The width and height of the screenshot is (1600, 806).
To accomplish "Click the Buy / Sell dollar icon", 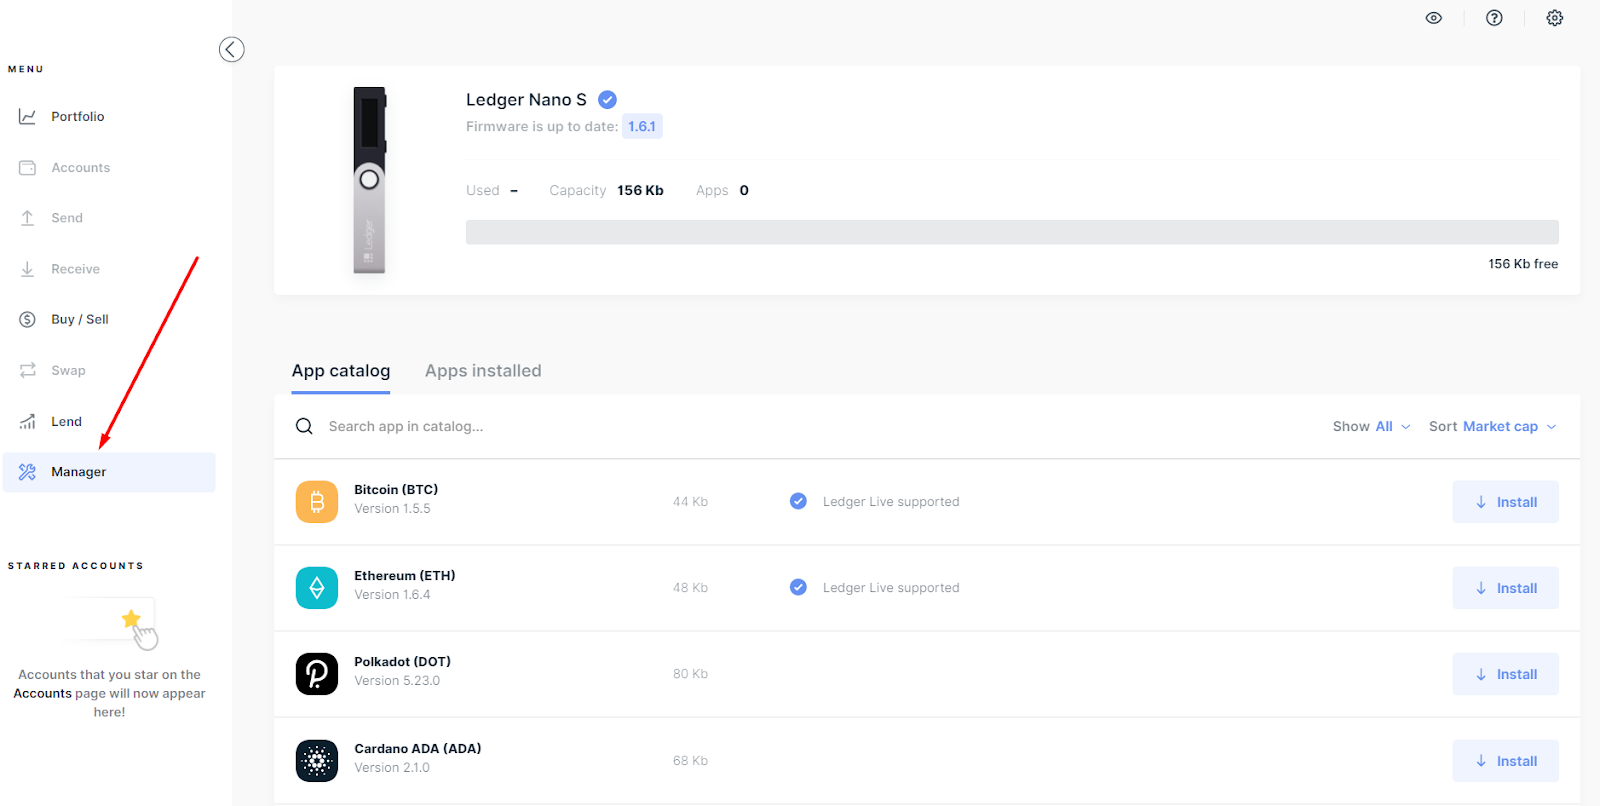I will [28, 319].
